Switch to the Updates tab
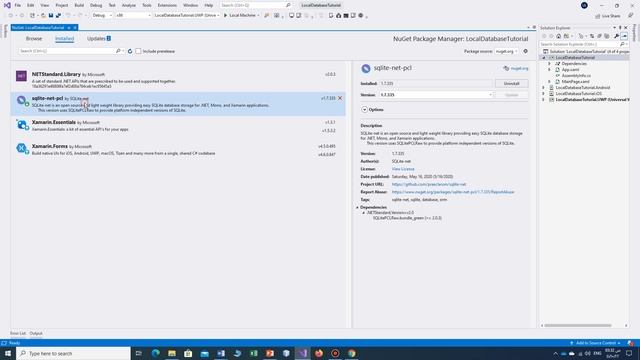The height and width of the screenshot is (360, 640). (99, 38)
